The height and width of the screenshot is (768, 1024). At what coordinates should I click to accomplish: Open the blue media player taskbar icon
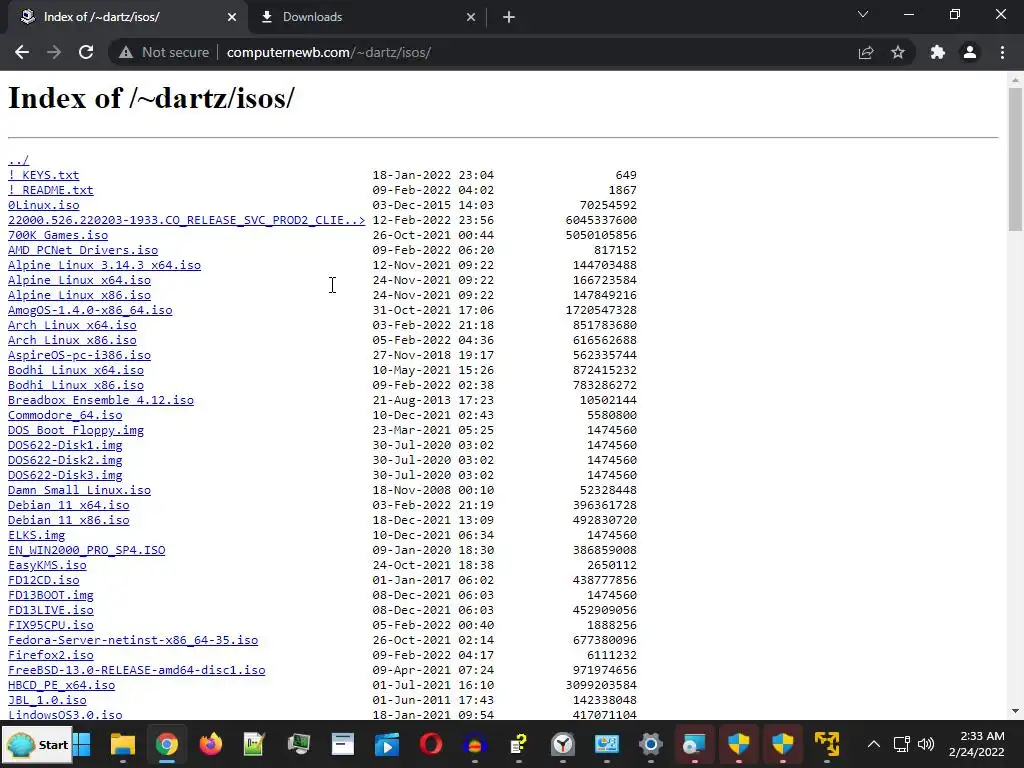coord(387,744)
